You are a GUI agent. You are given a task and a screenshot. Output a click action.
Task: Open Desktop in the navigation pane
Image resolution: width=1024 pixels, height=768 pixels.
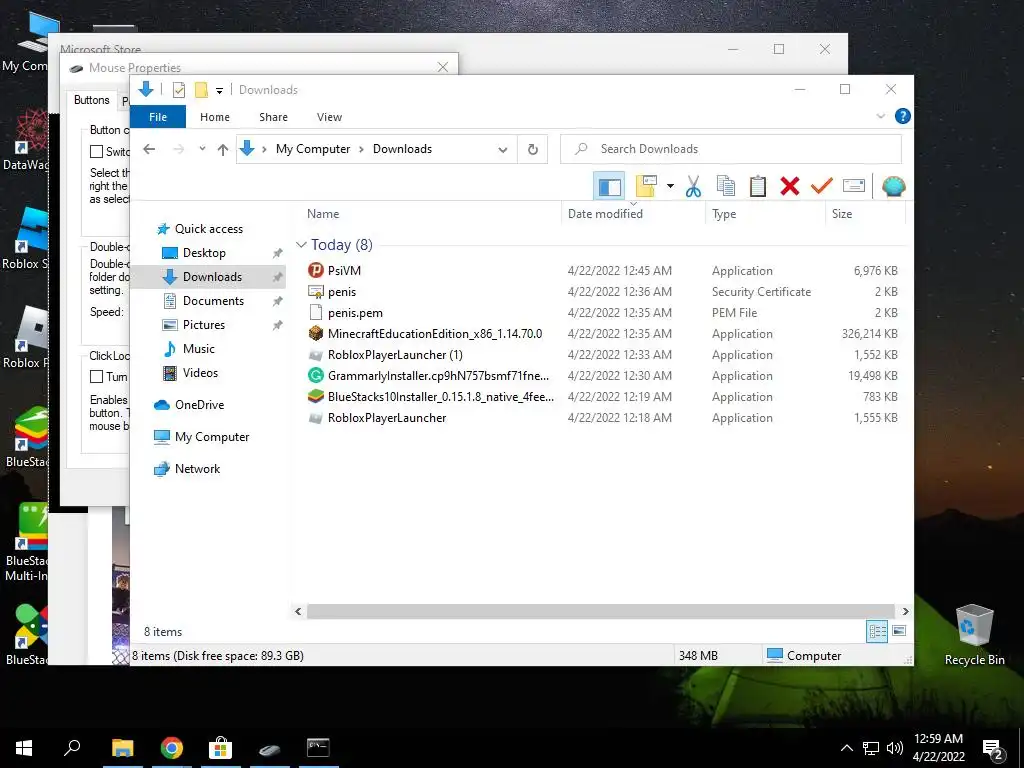[193, 253]
